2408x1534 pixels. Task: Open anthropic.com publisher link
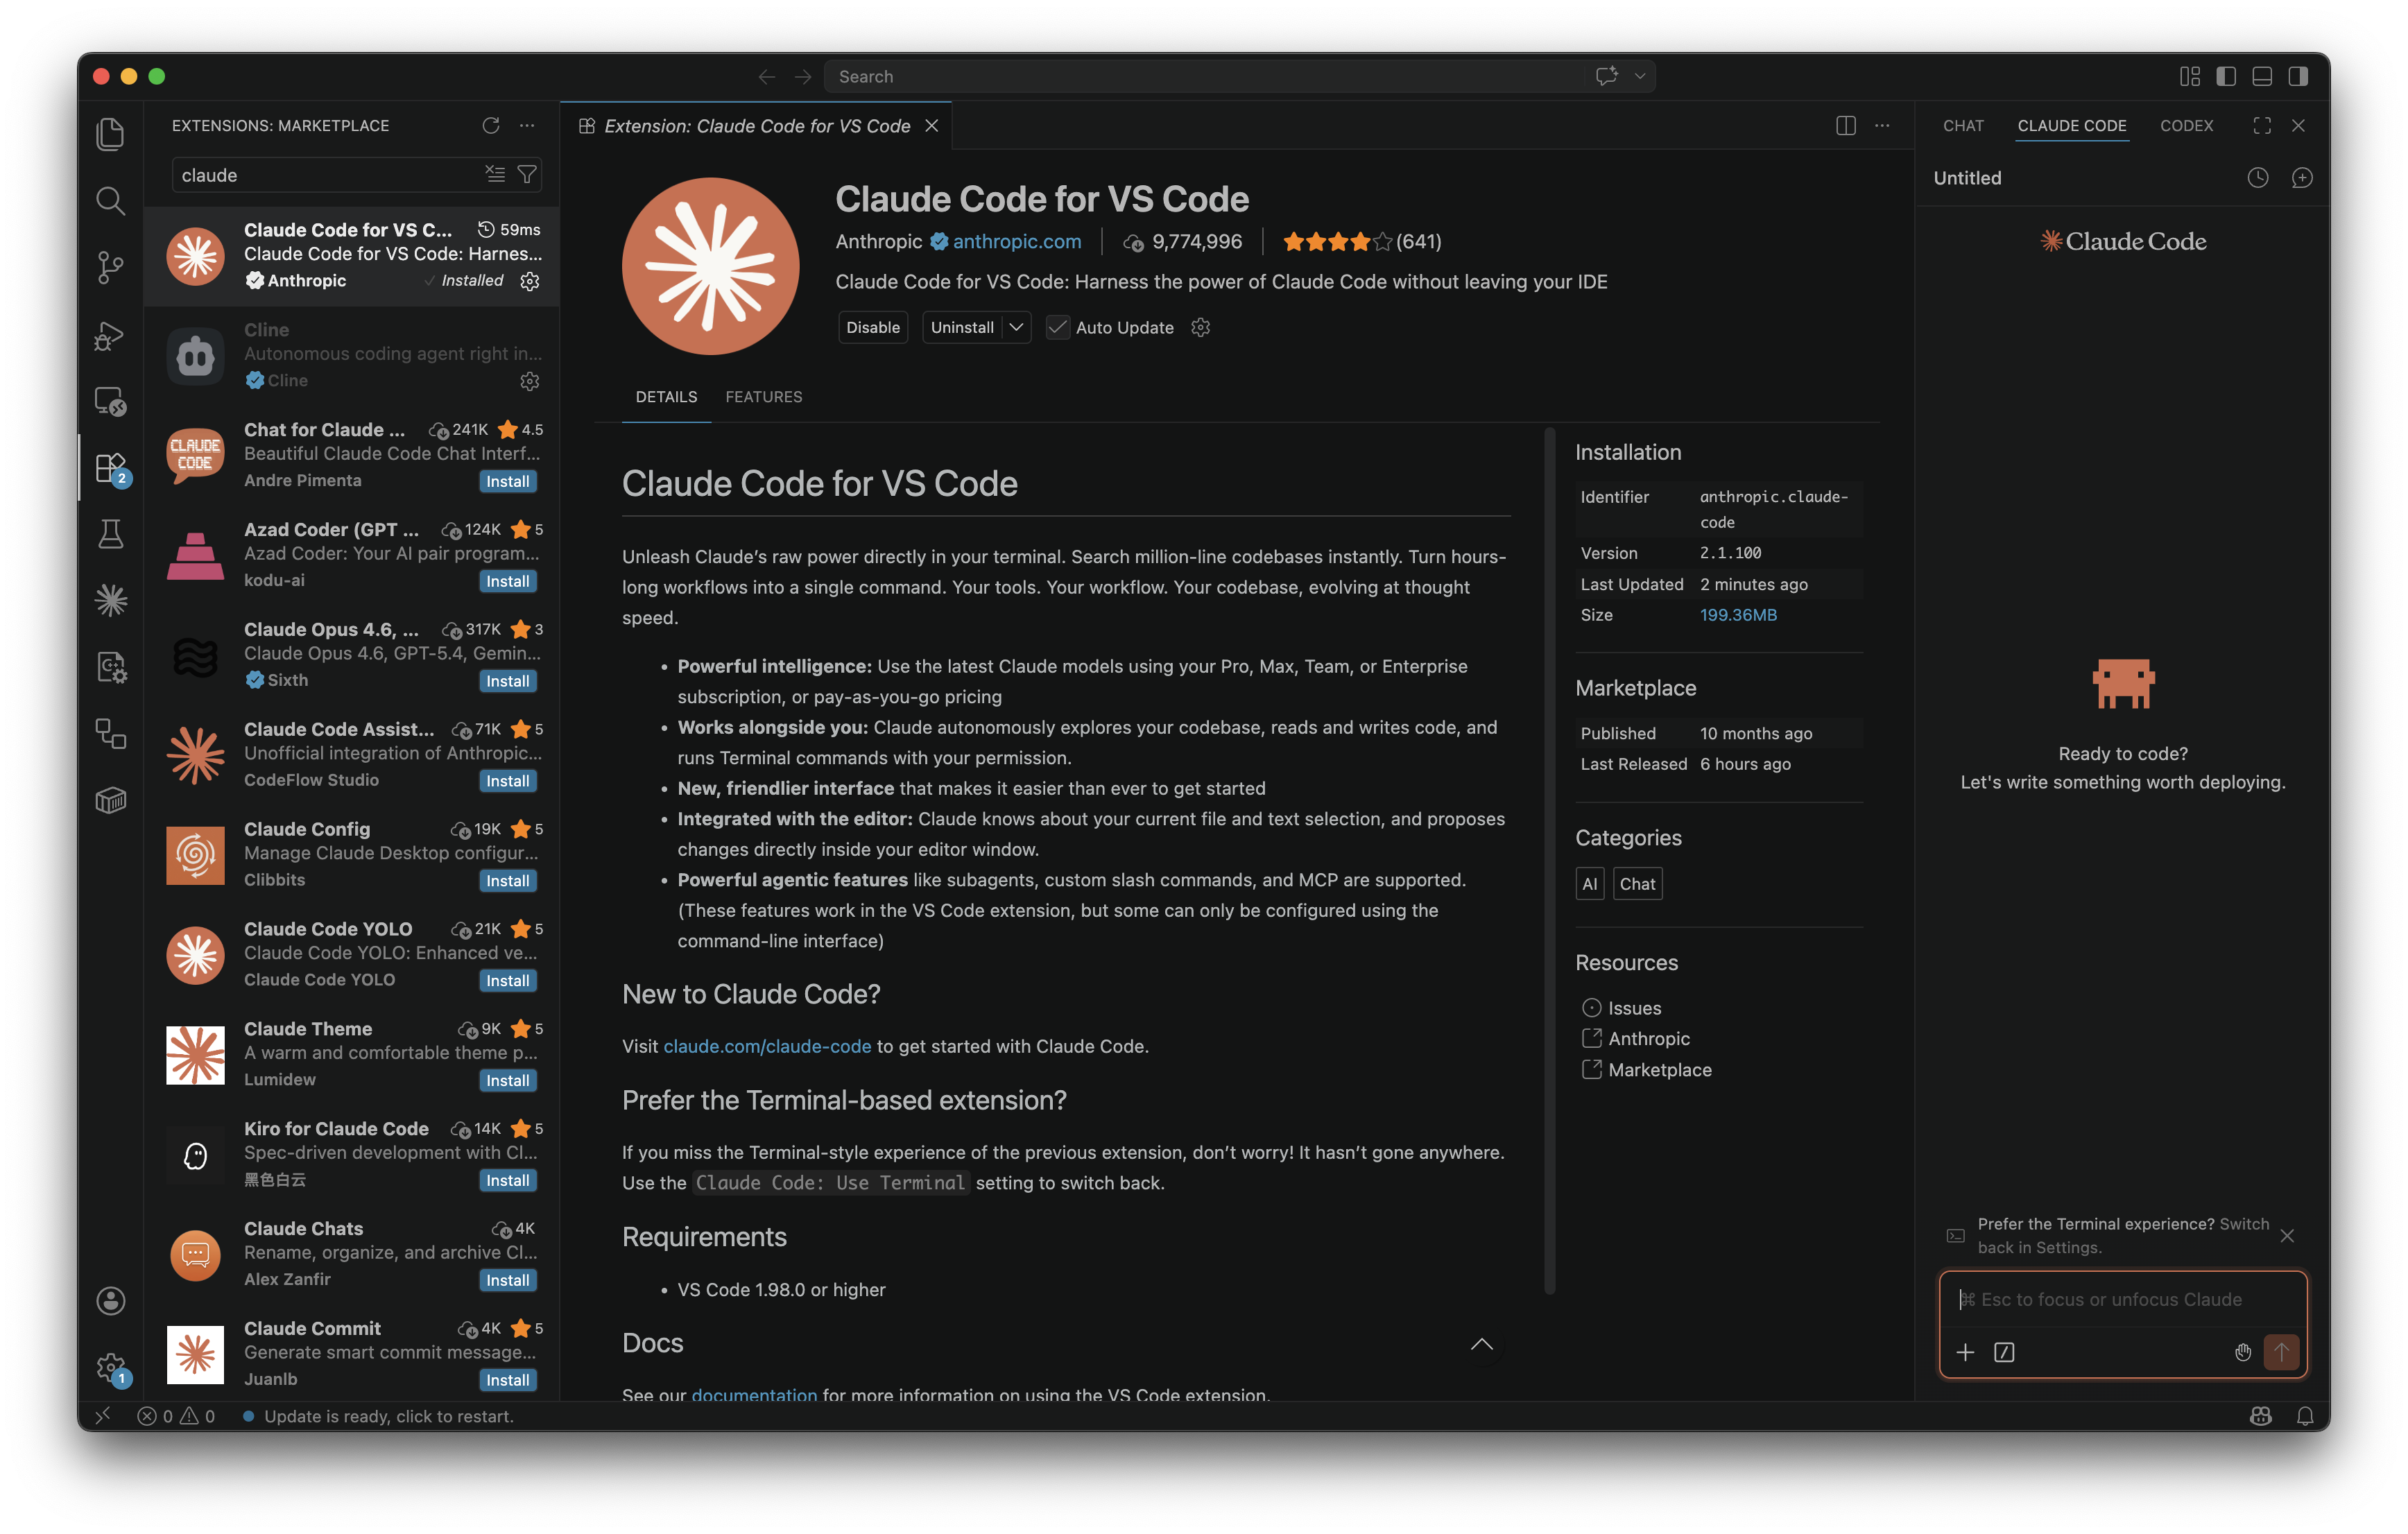1017,241
